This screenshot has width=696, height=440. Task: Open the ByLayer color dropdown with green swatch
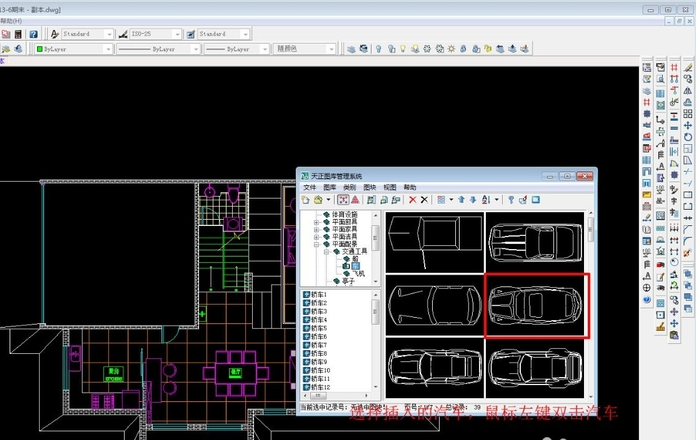click(73, 49)
